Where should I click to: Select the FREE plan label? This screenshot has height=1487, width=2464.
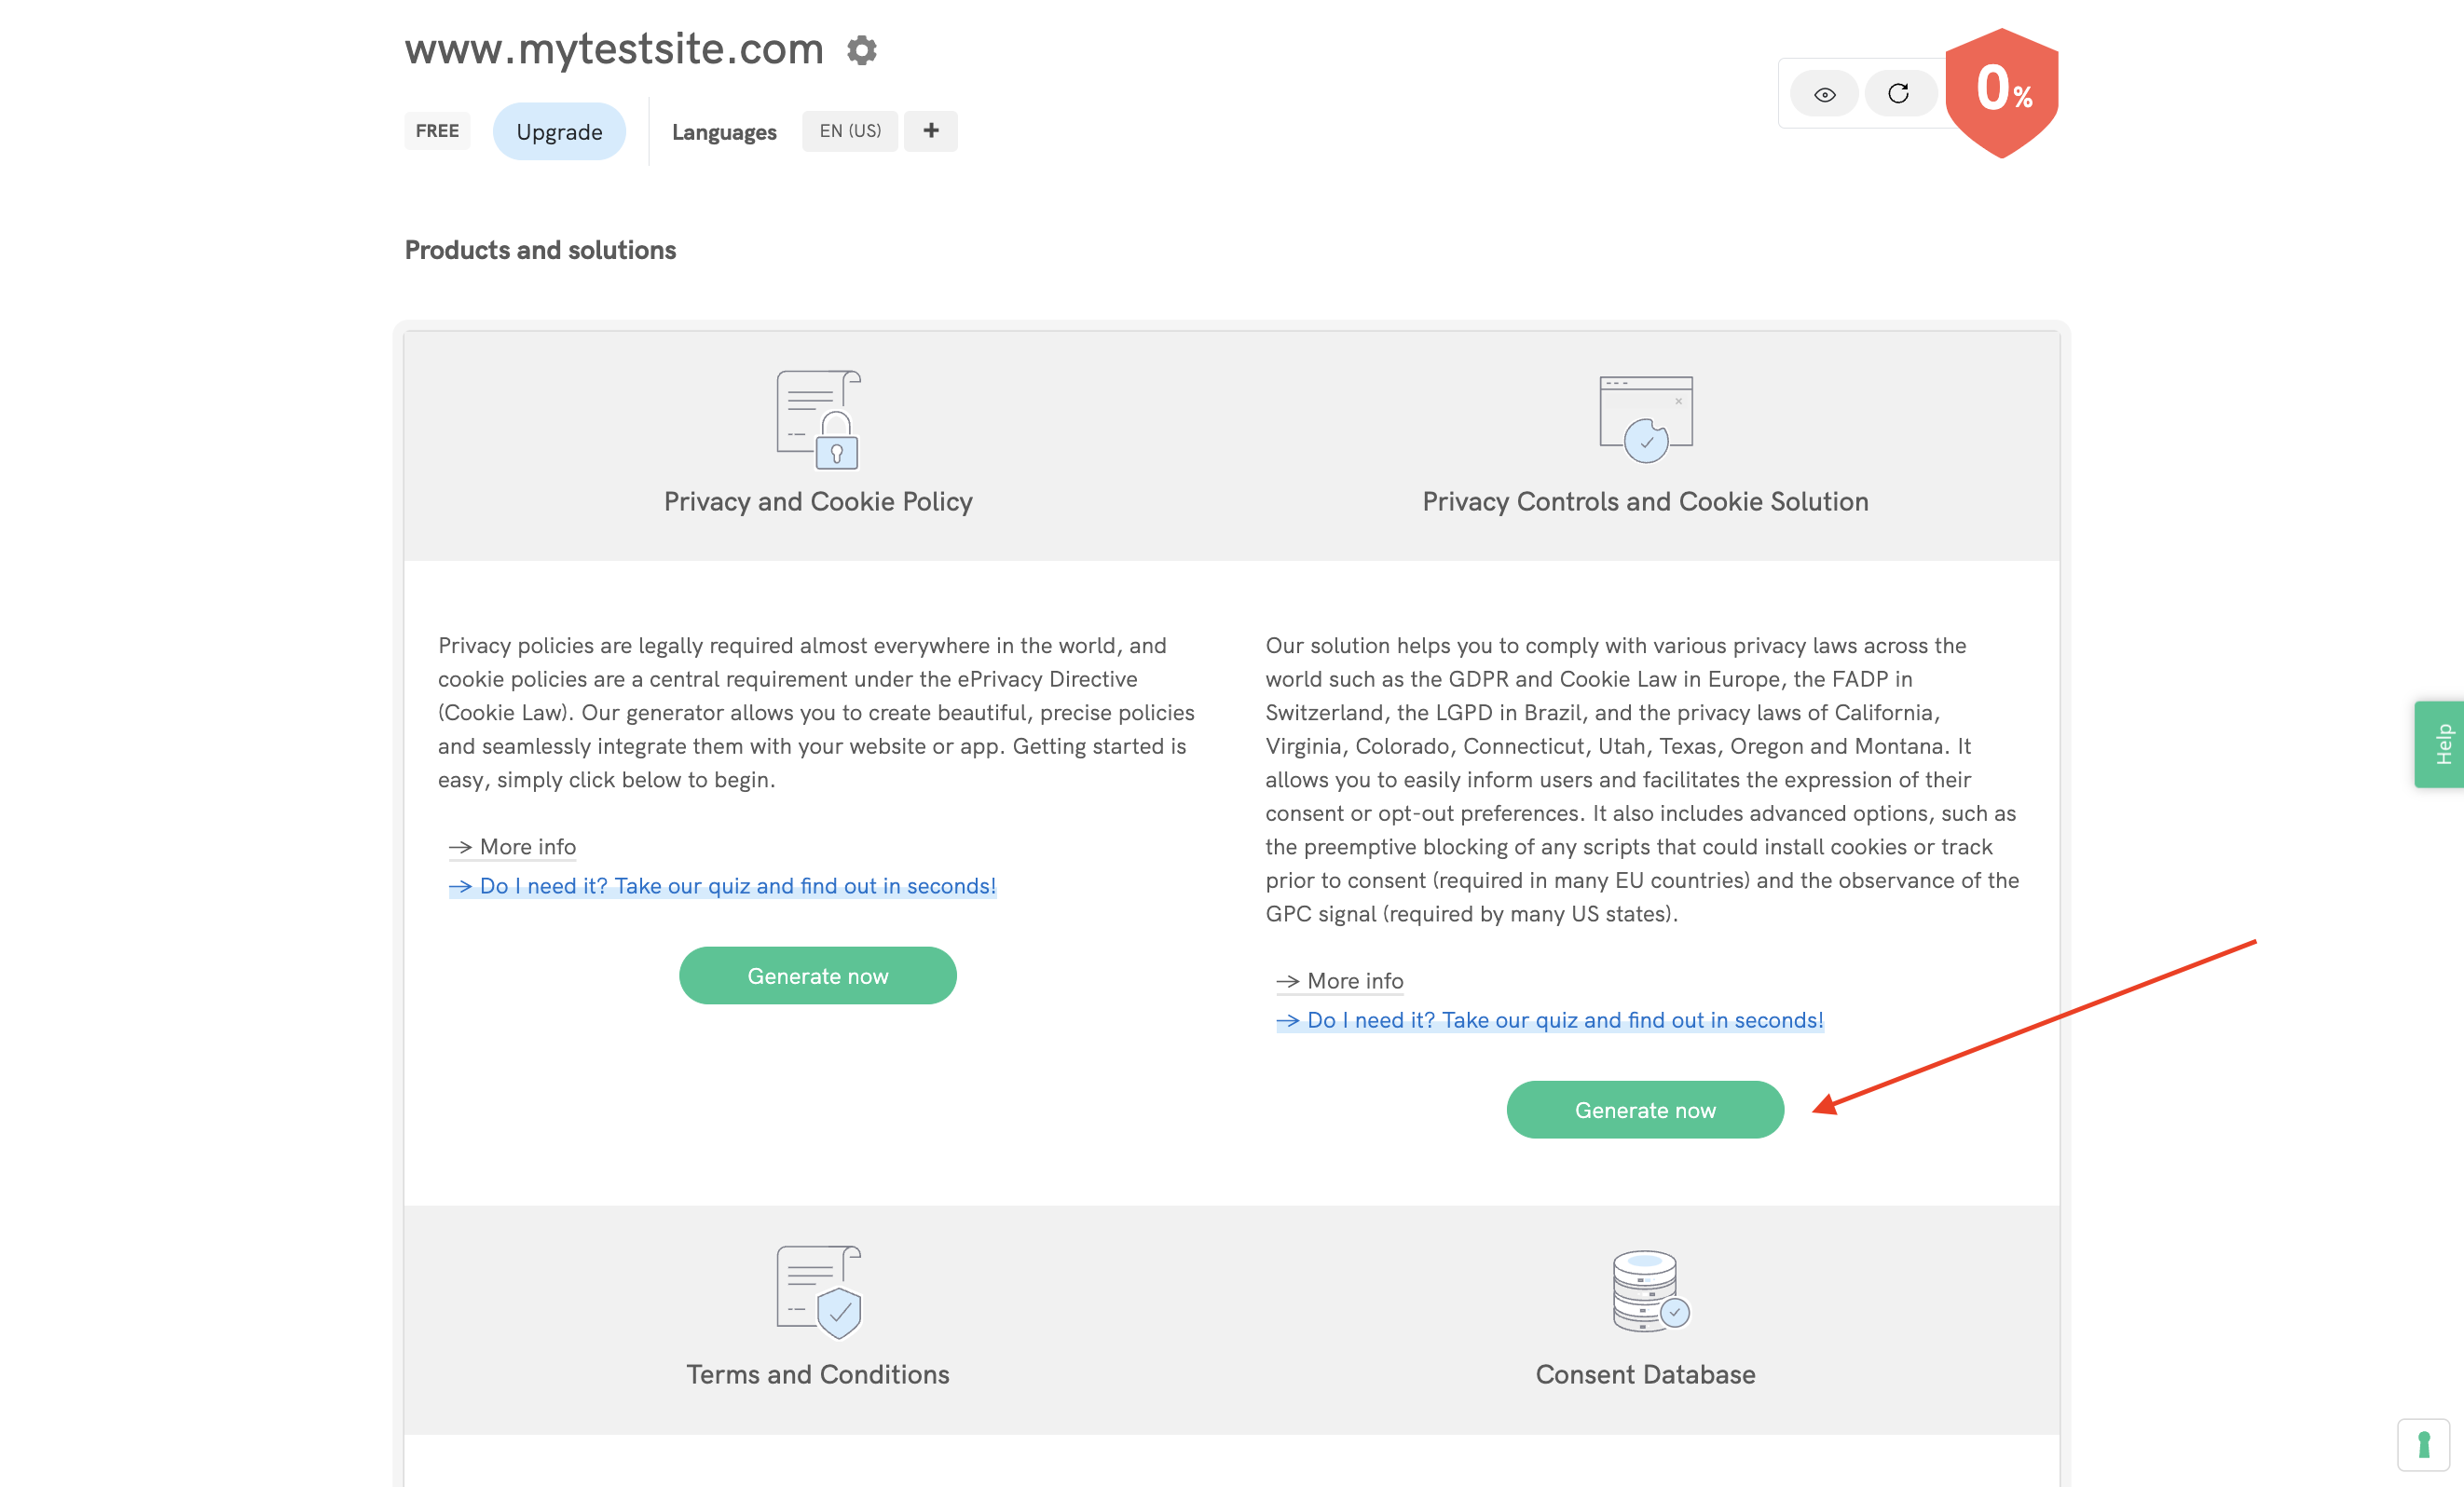(x=436, y=130)
